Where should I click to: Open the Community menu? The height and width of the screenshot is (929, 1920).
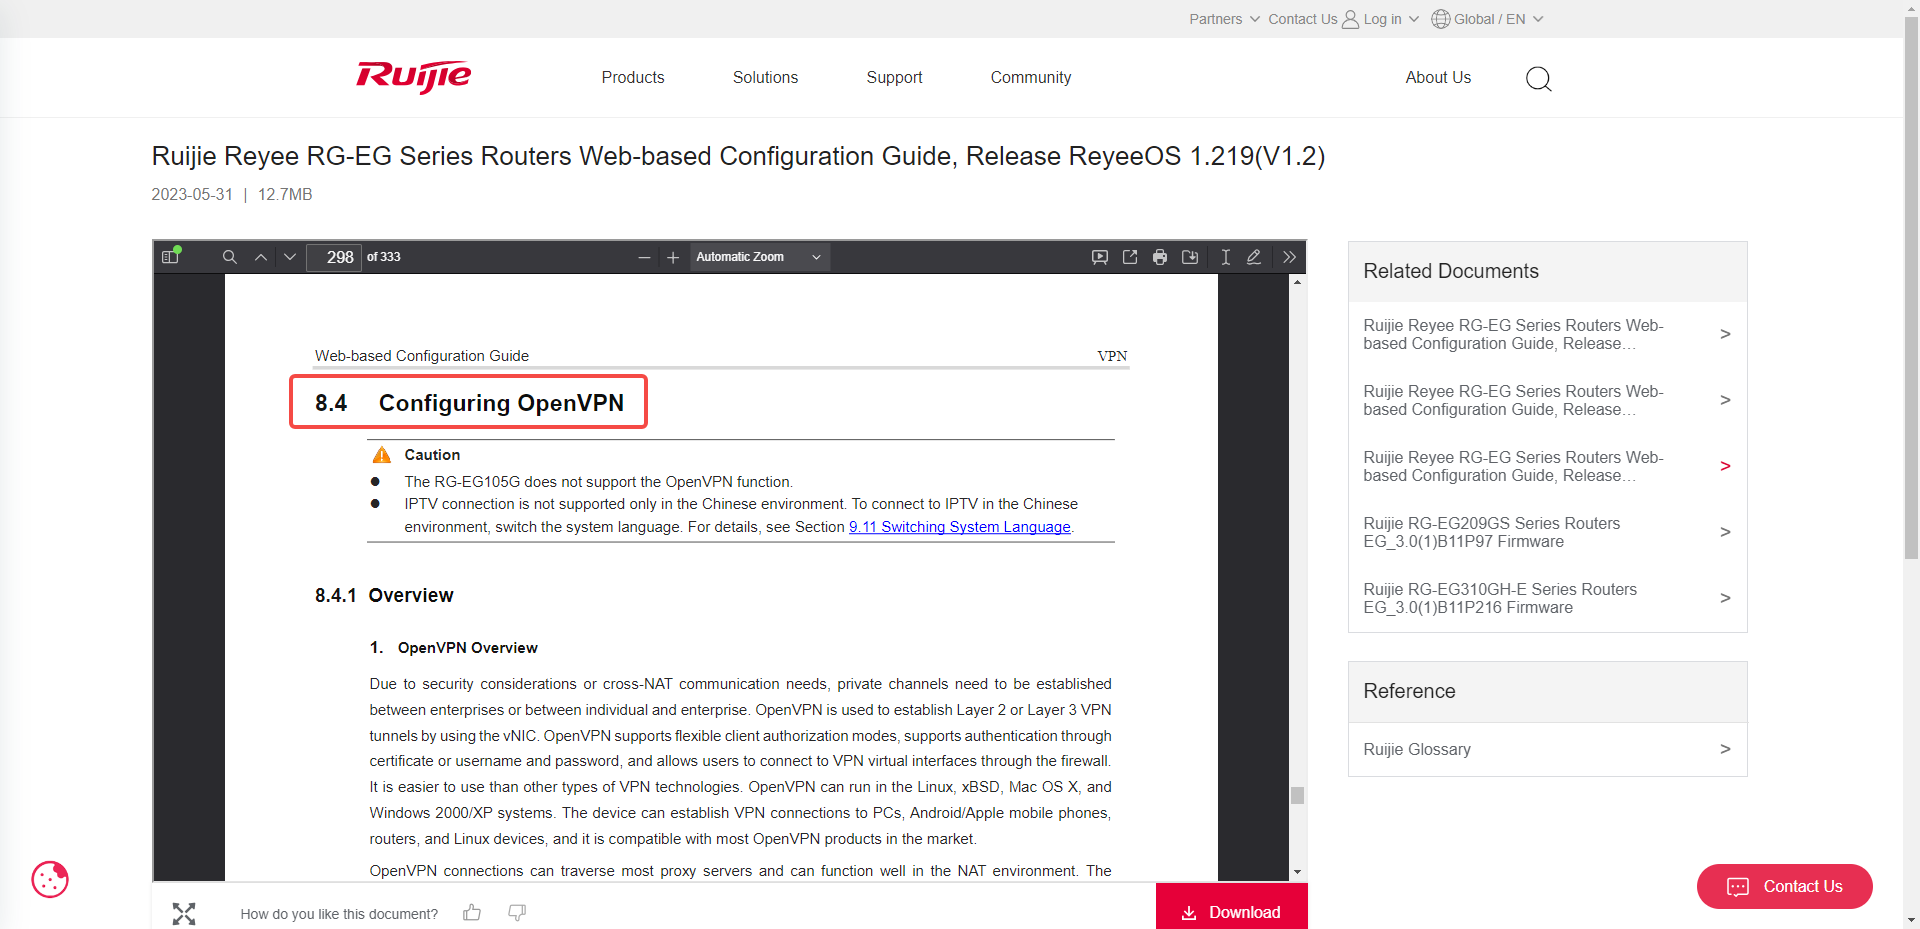click(1031, 77)
